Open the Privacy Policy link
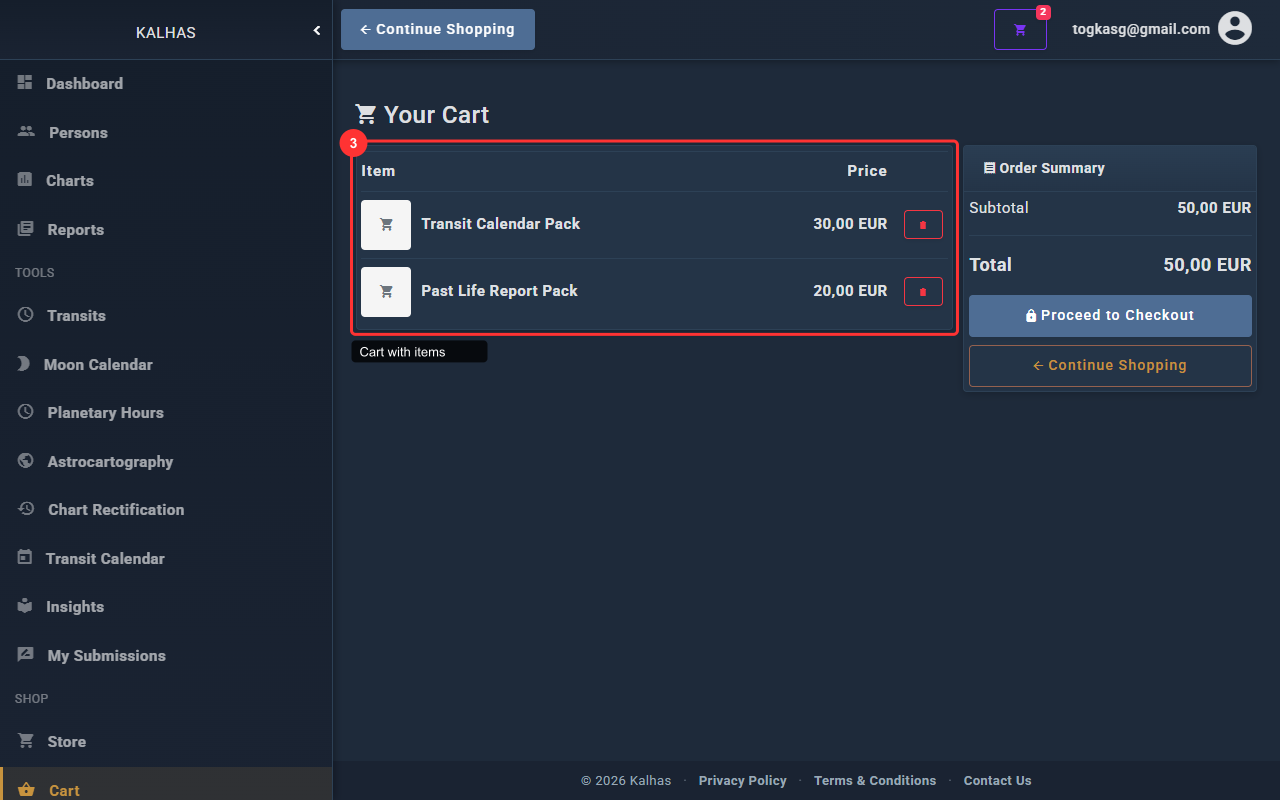 (x=742, y=781)
